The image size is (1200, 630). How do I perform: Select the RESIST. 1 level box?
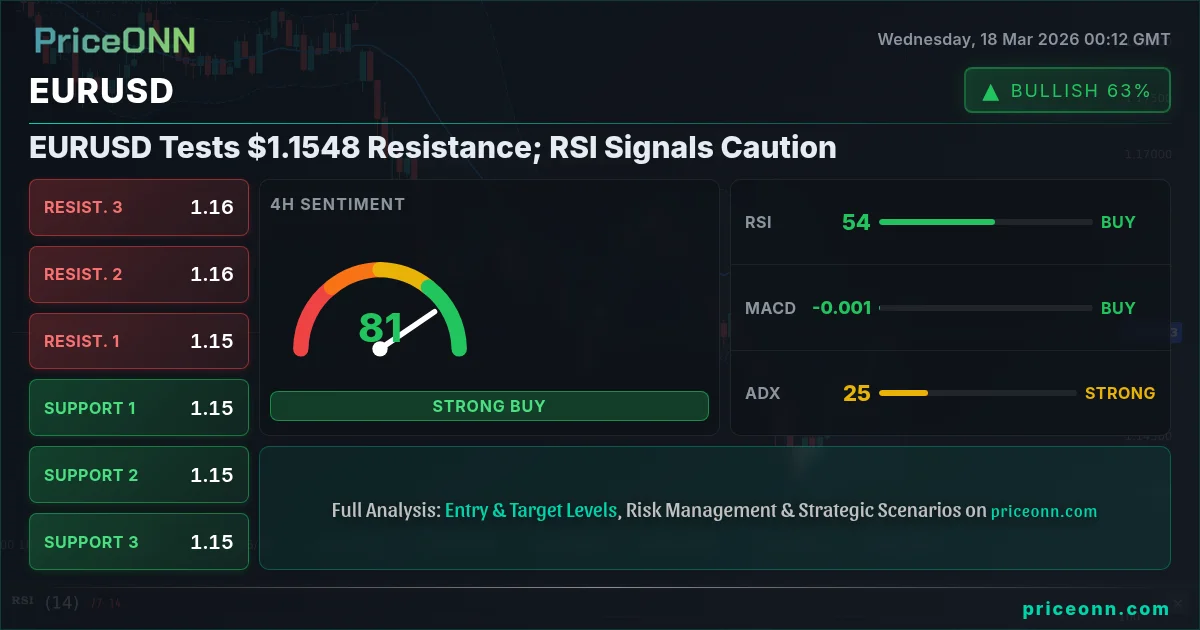click(x=139, y=341)
